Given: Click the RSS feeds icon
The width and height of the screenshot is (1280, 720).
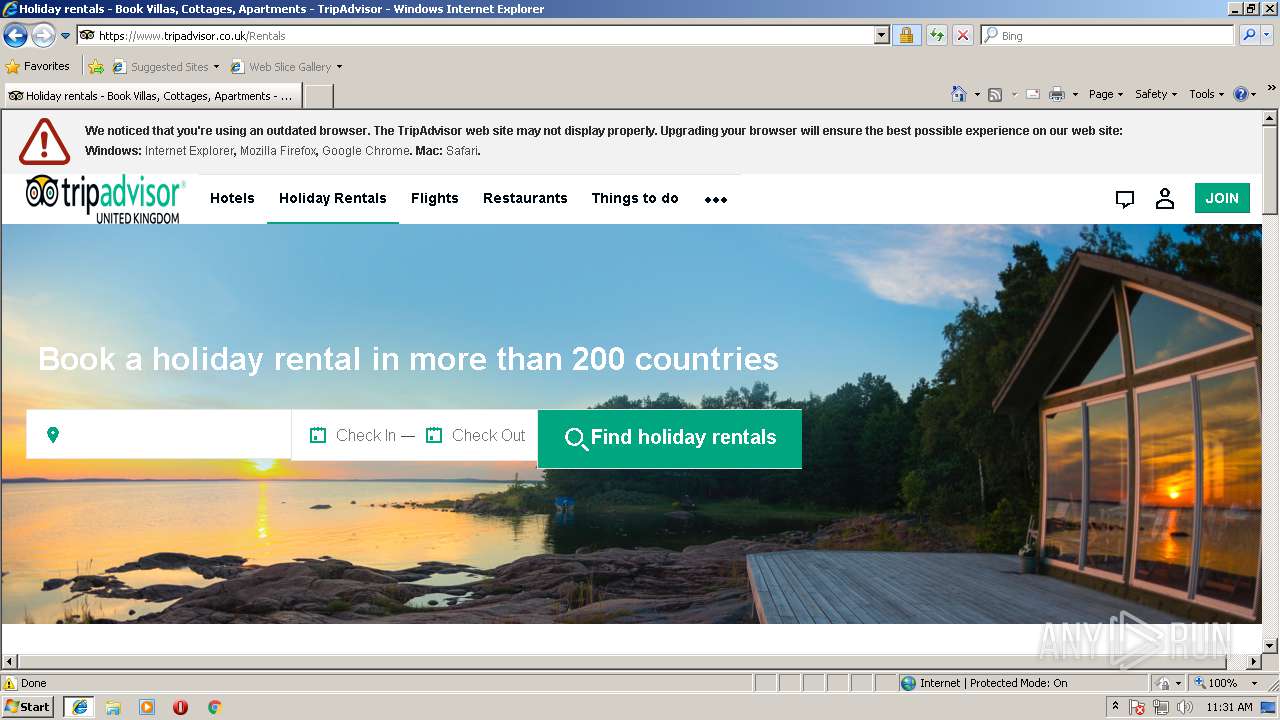Looking at the screenshot, I should [995, 94].
